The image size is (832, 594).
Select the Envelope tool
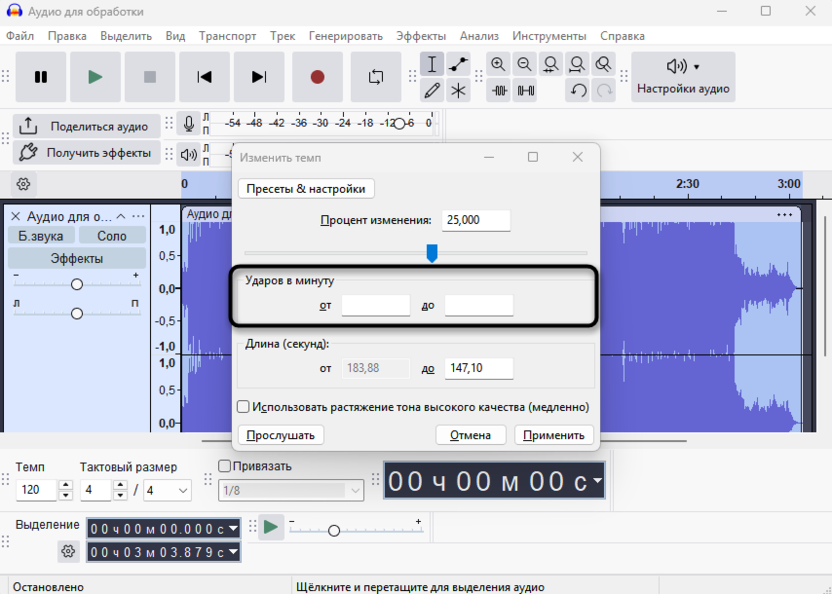[458, 65]
